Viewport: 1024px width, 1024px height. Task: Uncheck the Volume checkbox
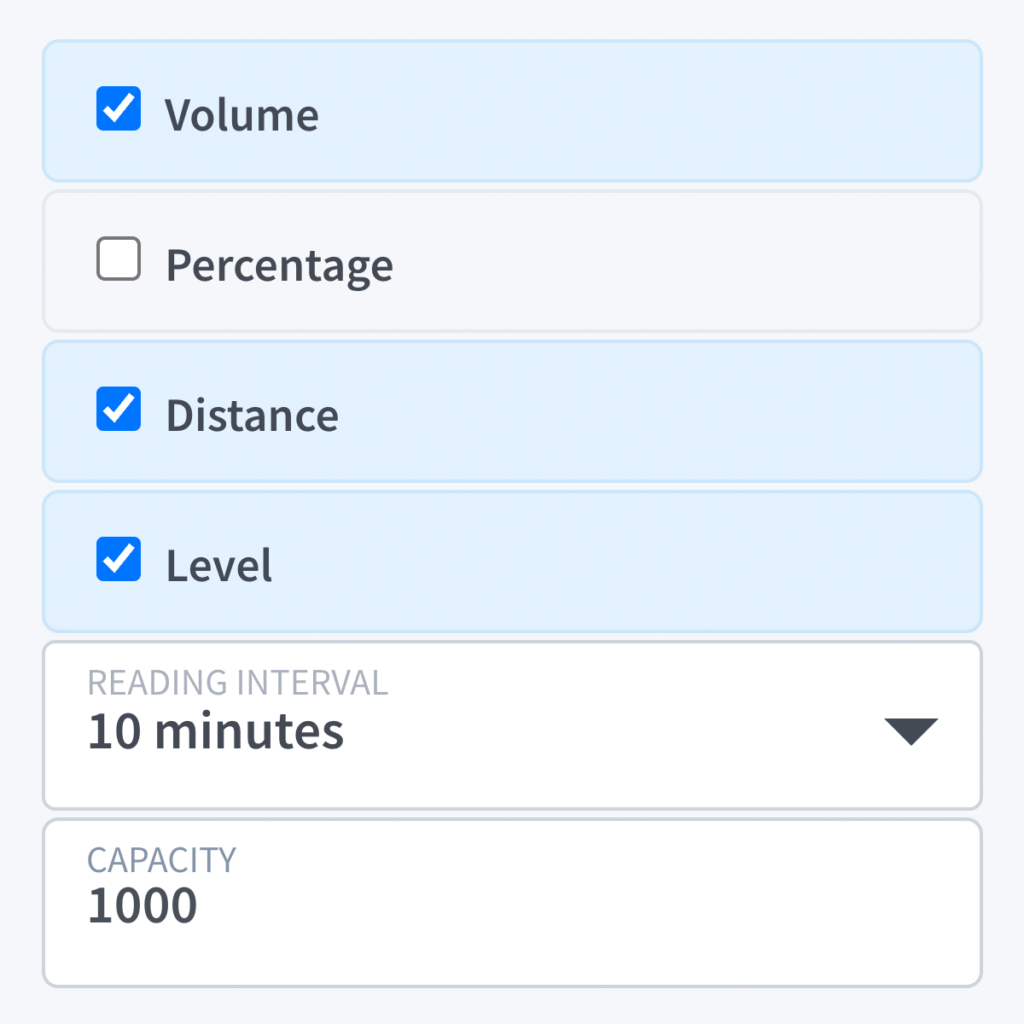pyautogui.click(x=118, y=109)
